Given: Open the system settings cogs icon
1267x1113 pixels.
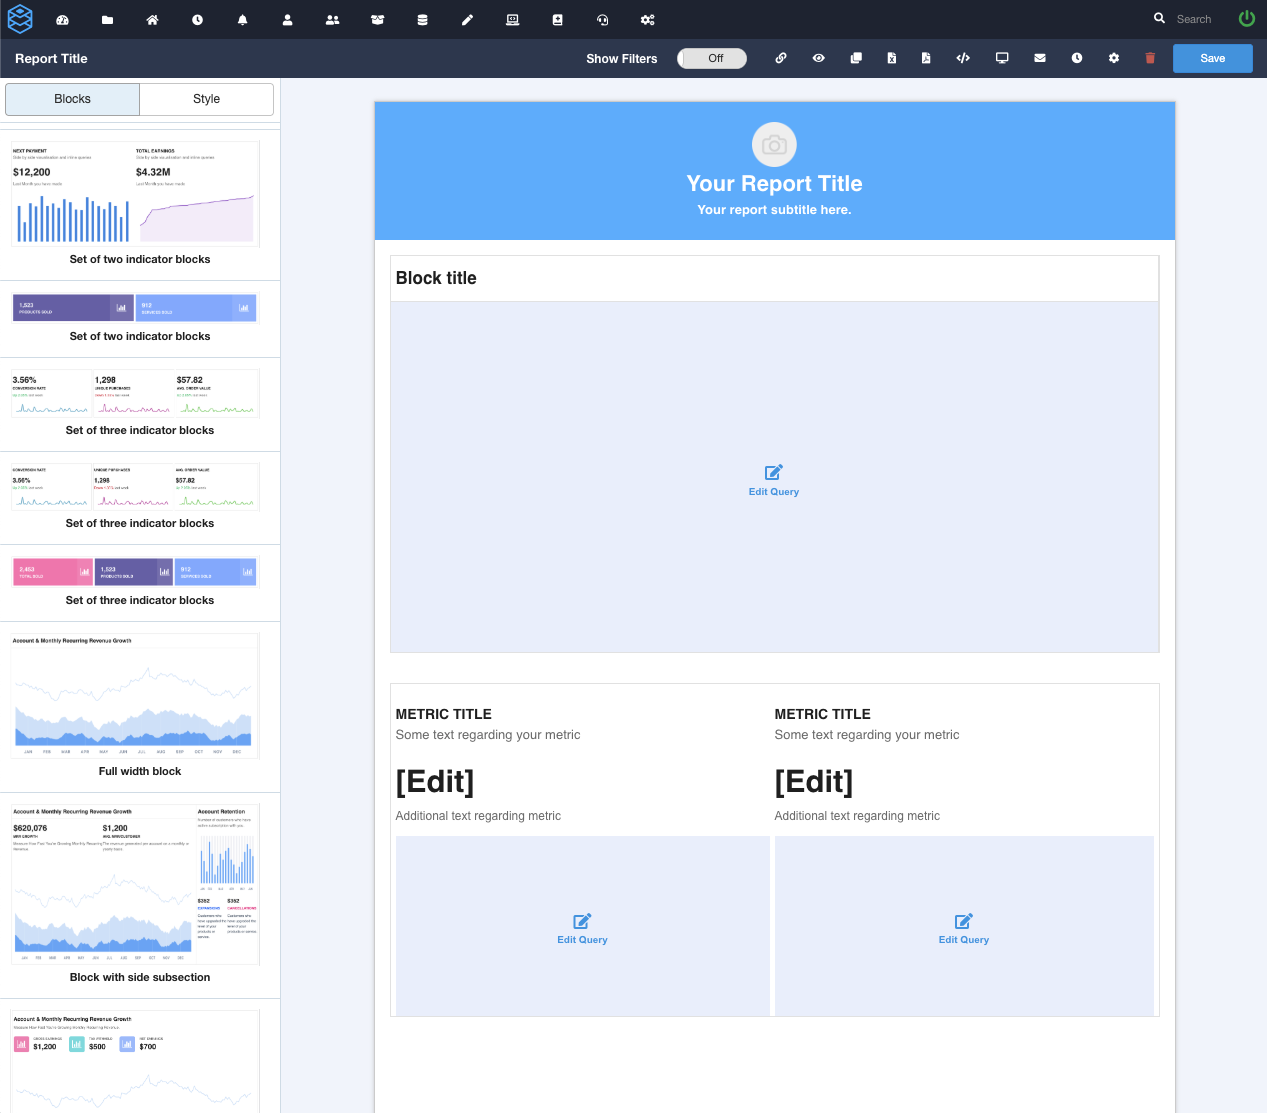Looking at the screenshot, I should 647,20.
